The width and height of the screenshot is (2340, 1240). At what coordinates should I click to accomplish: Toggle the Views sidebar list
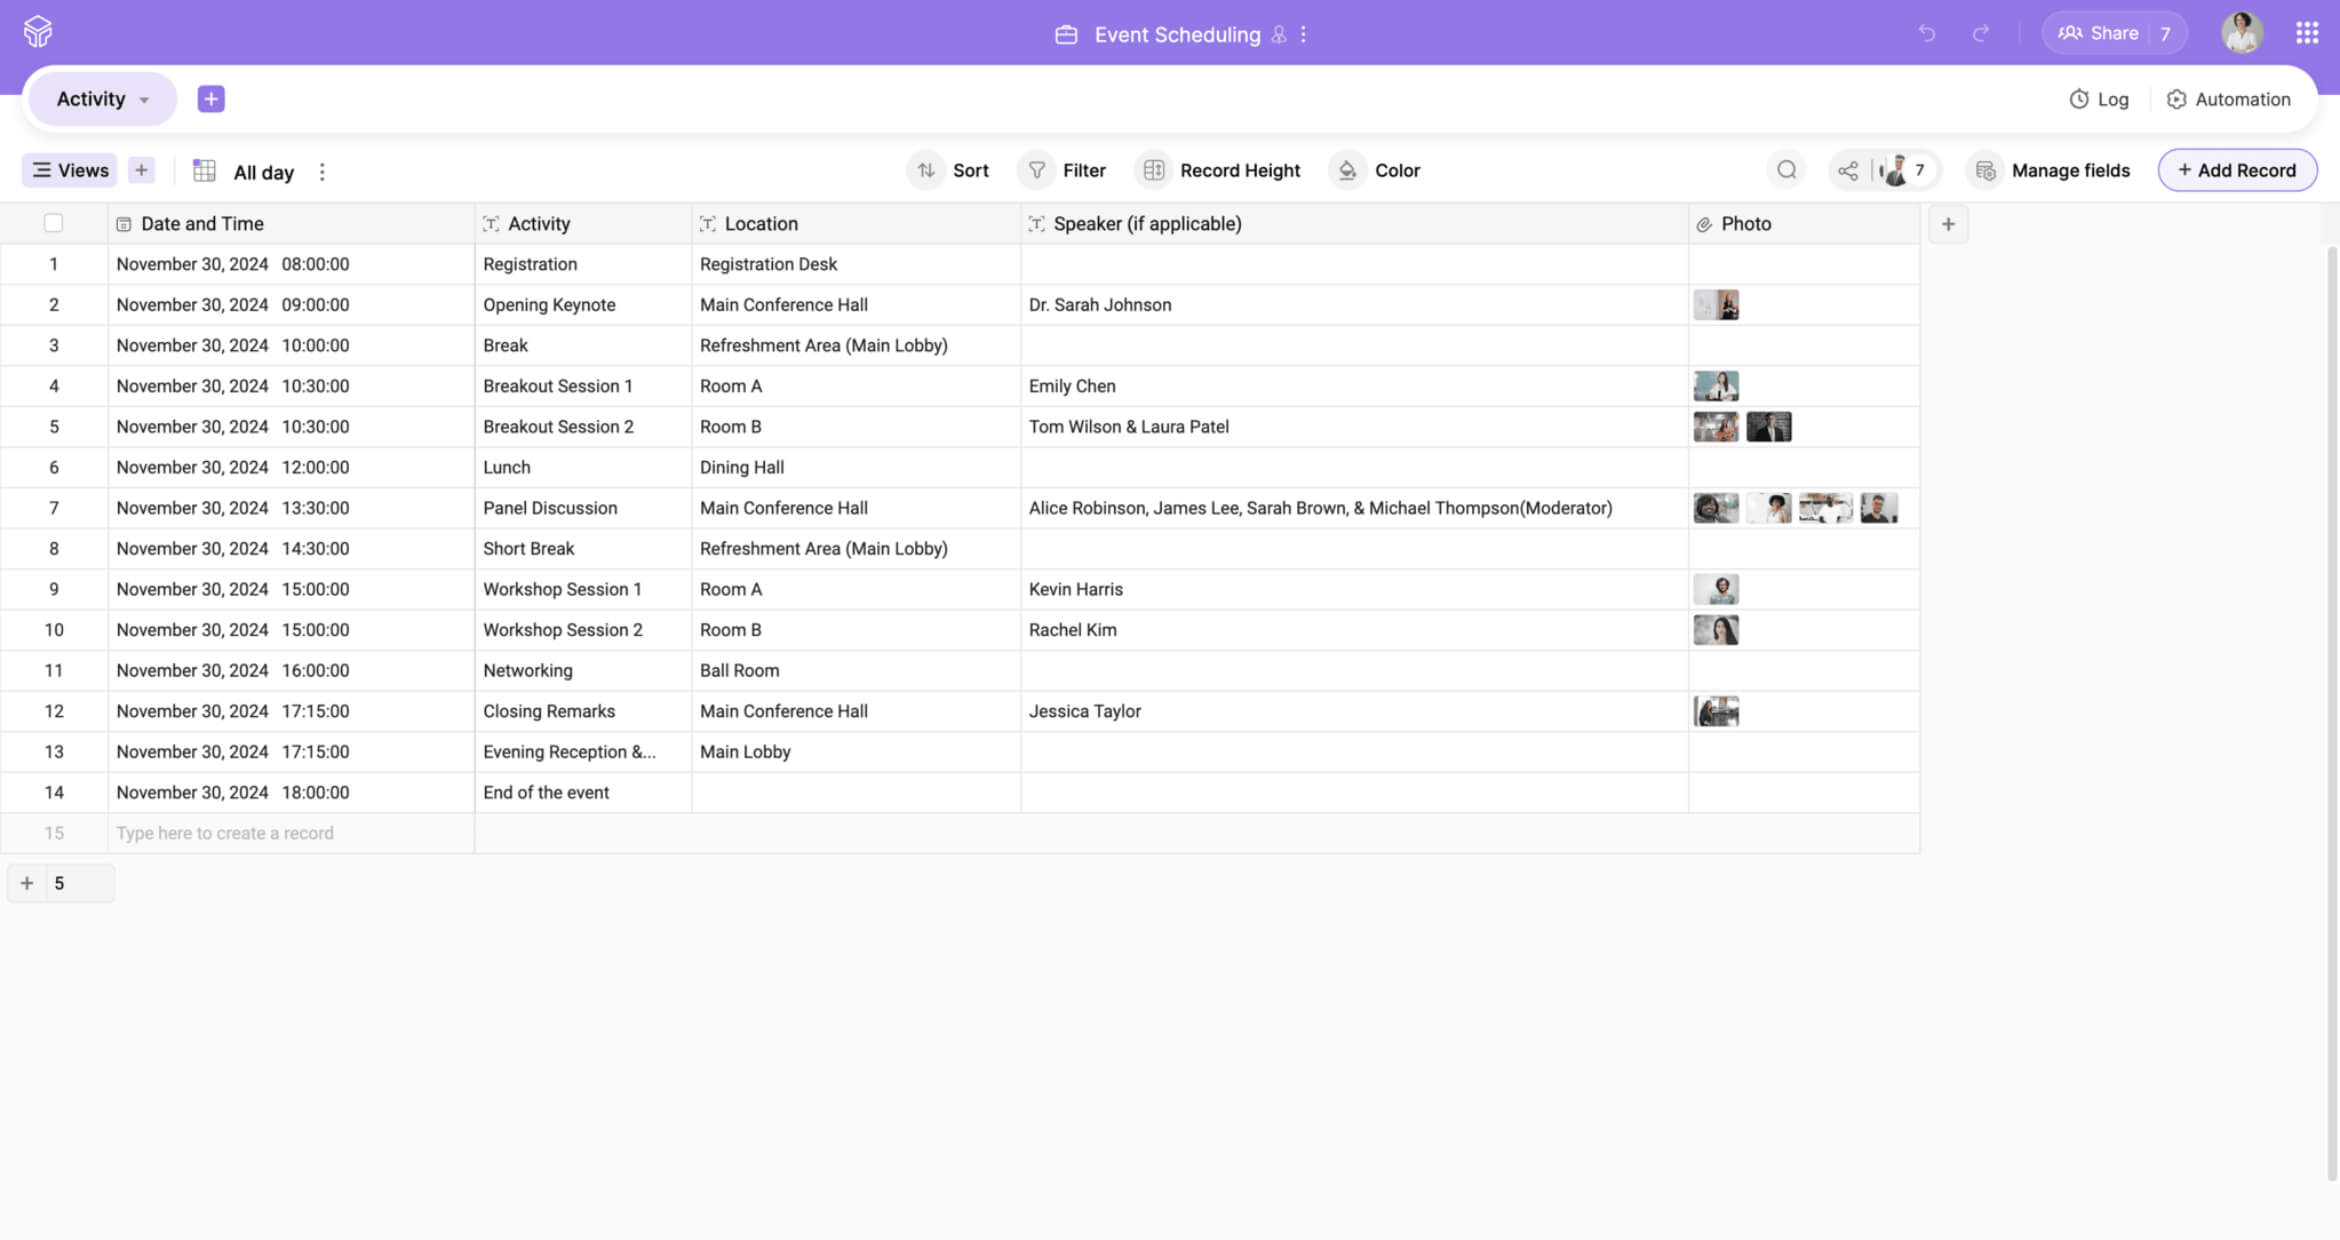pos(70,170)
